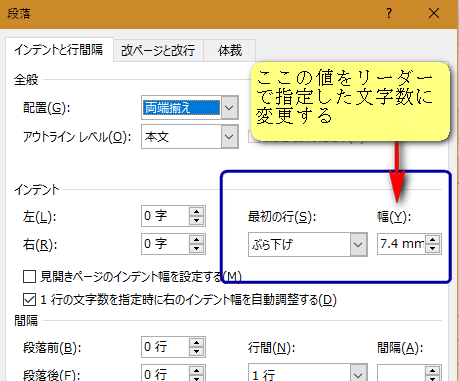This screenshot has height=381, width=459.
Task: Decrease the 段落前 spacing value
Action: 196,351
